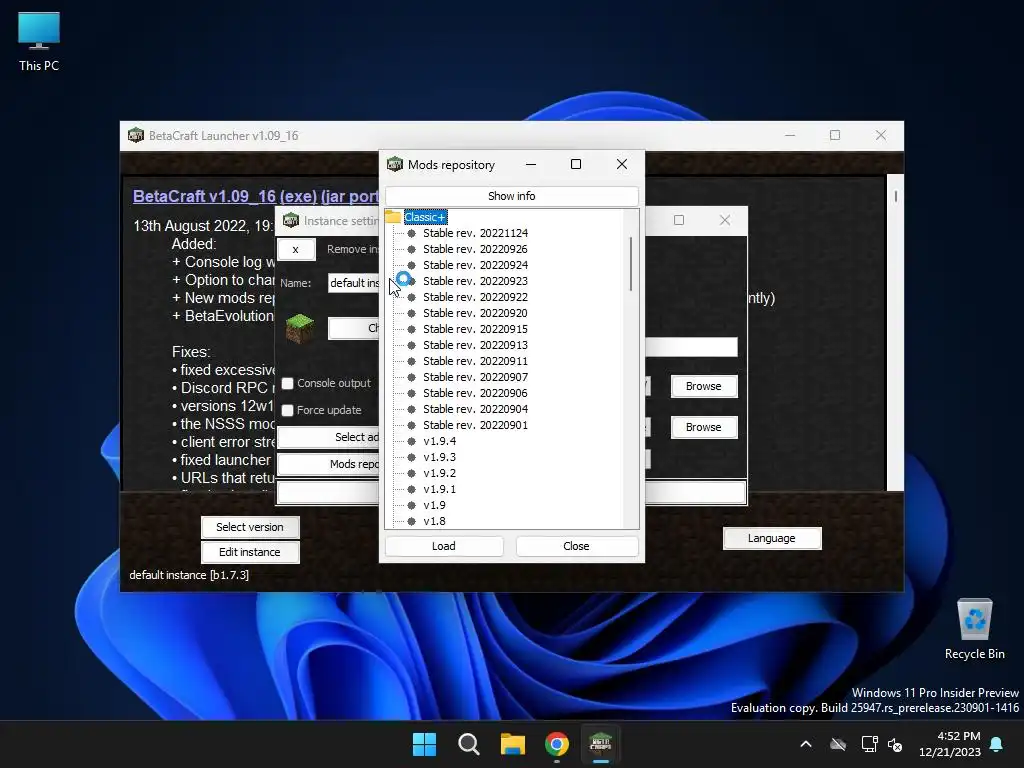The height and width of the screenshot is (768, 1024).
Task: Click the grass block instance icon
Action: (x=300, y=328)
